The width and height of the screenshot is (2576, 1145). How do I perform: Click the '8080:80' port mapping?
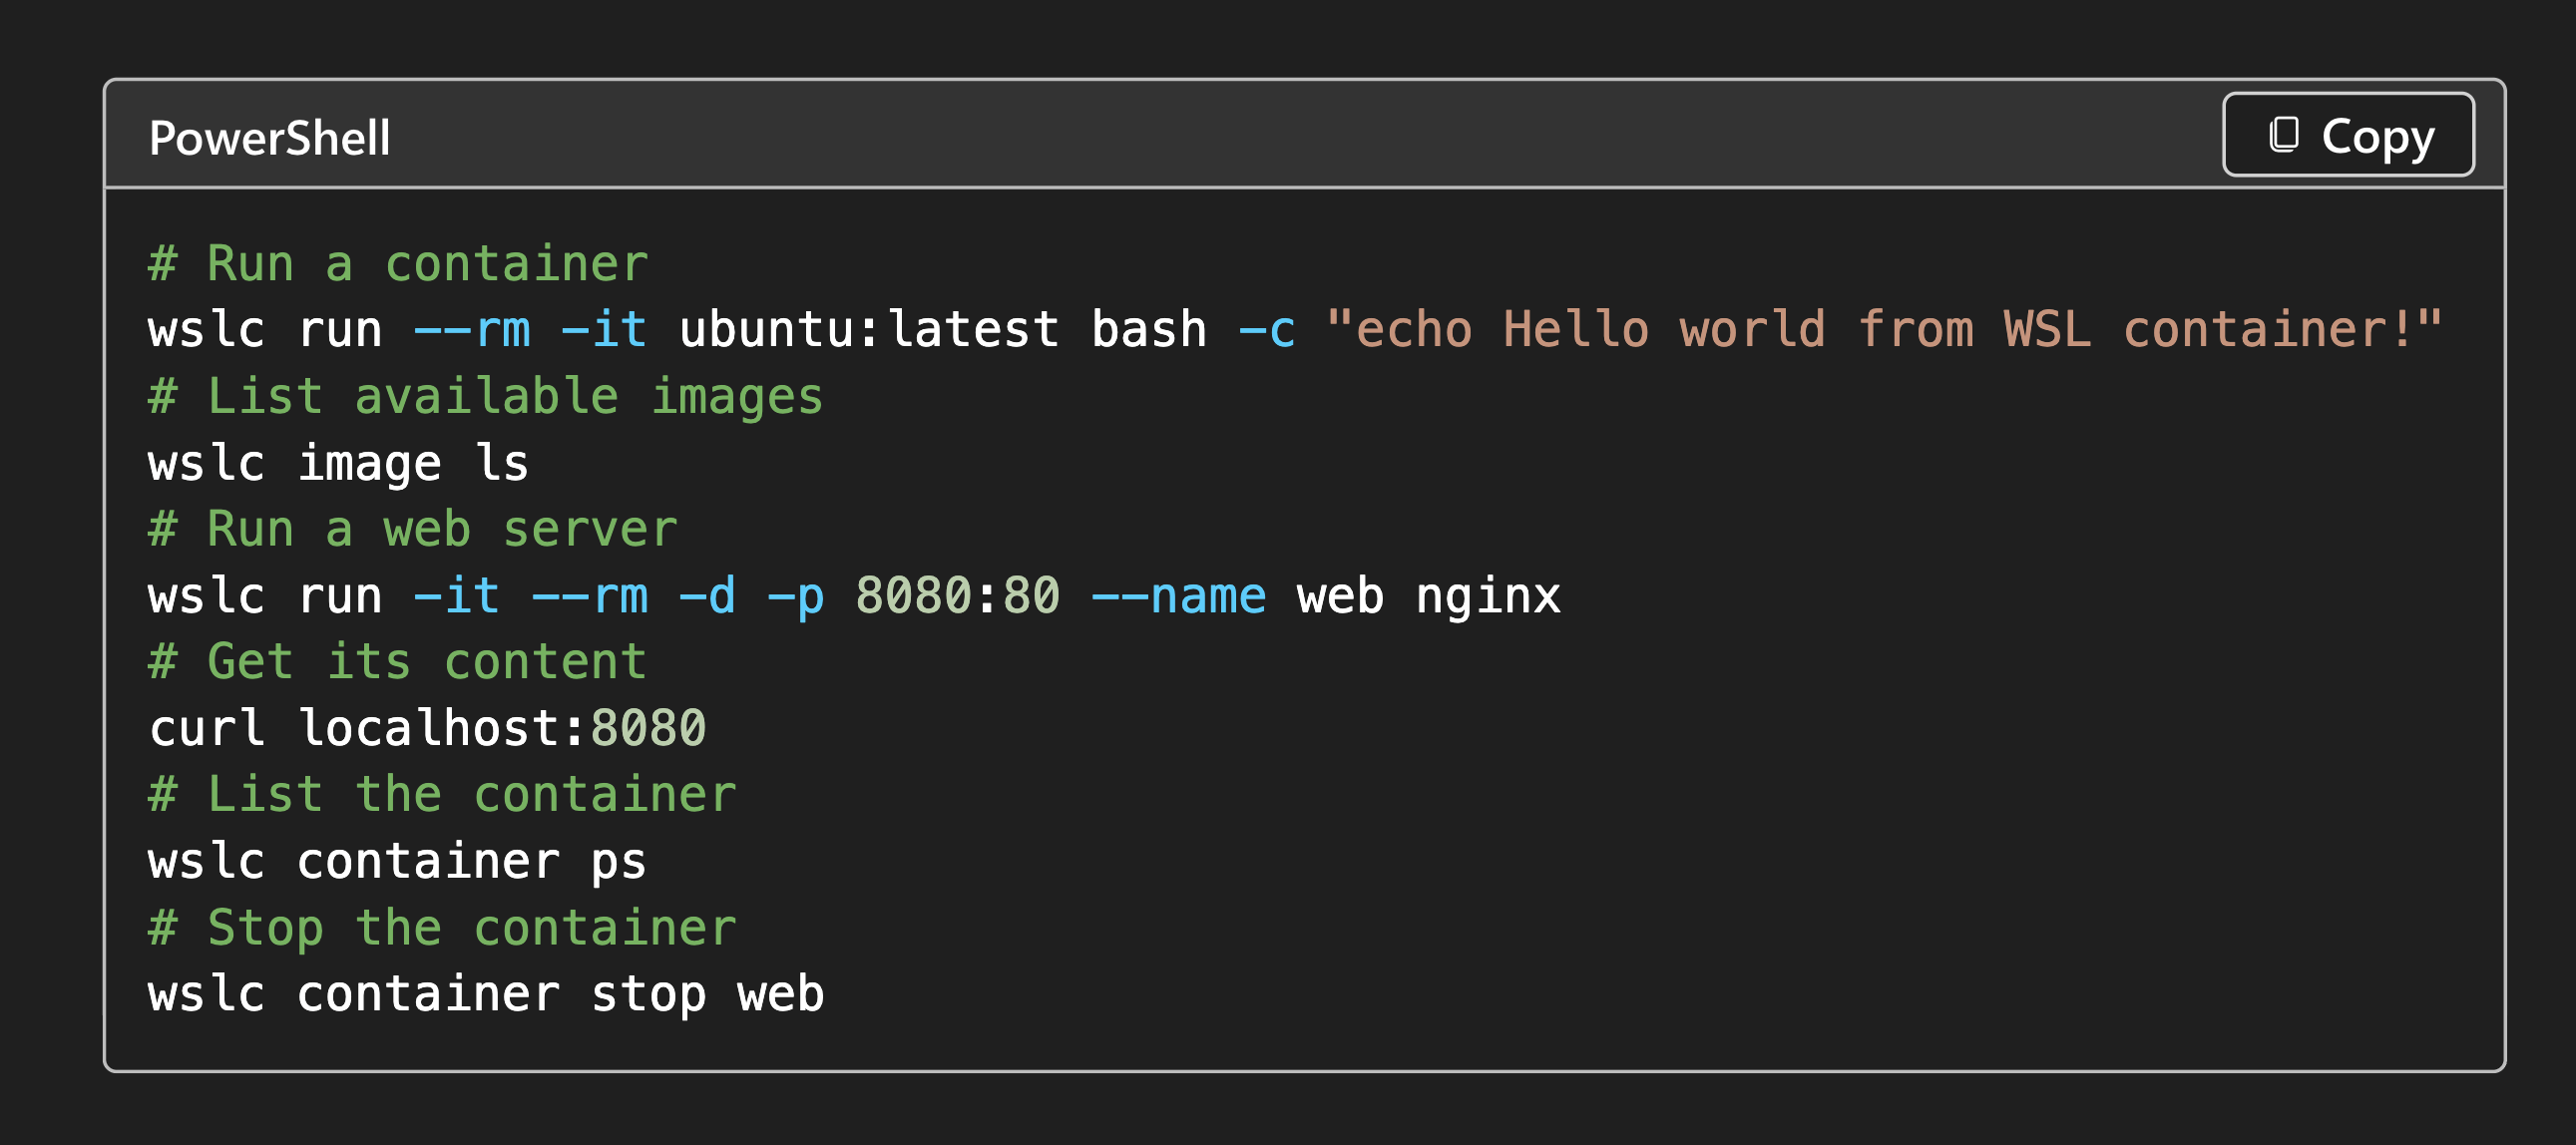pyautogui.click(x=957, y=596)
